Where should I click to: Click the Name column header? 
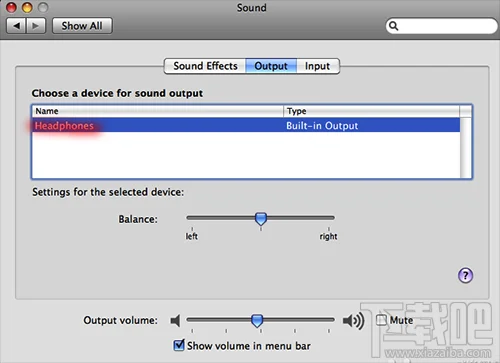[158, 111]
